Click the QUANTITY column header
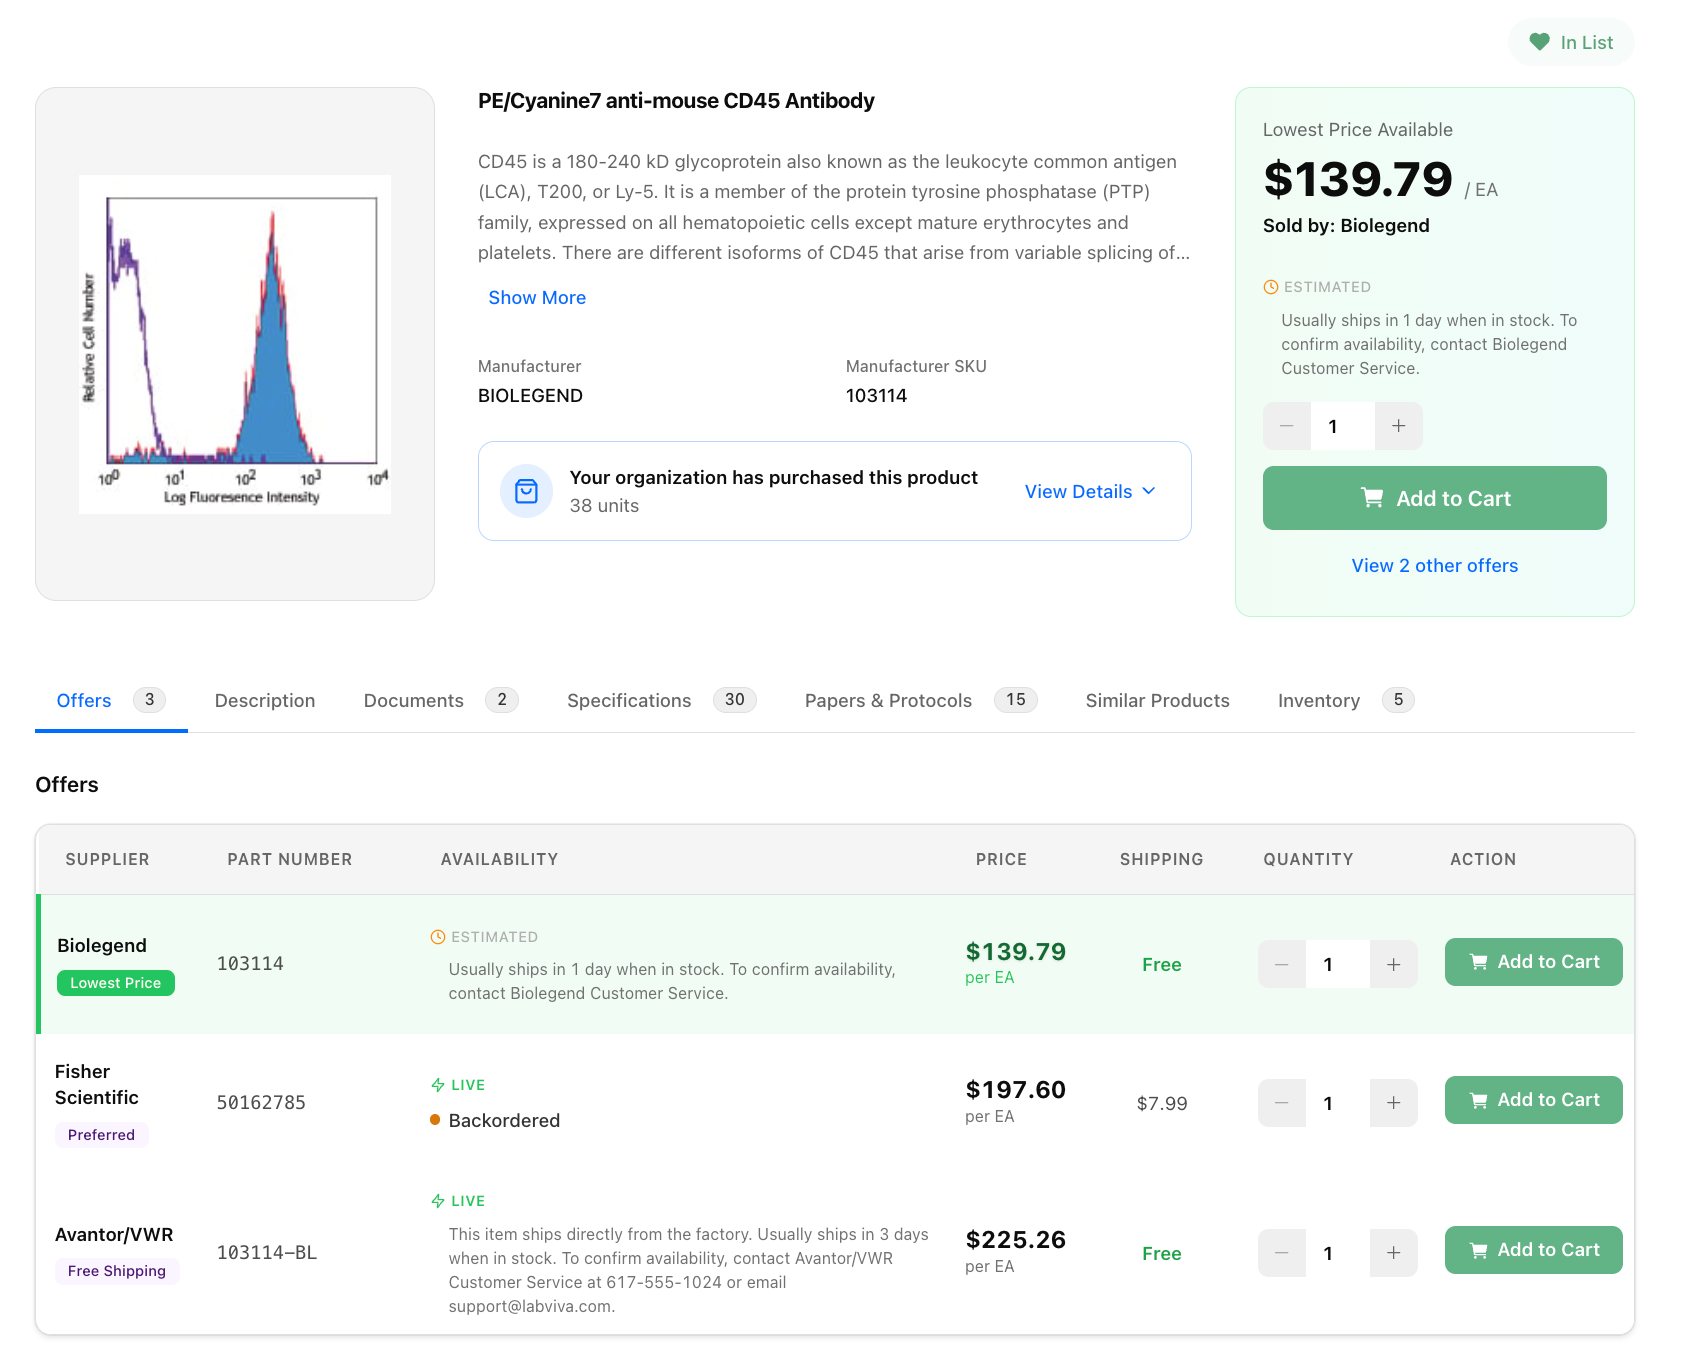The width and height of the screenshot is (1682, 1368). 1308,859
